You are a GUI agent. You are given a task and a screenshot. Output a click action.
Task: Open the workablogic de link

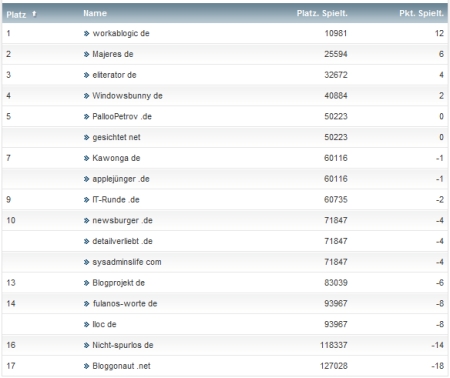tap(121, 33)
